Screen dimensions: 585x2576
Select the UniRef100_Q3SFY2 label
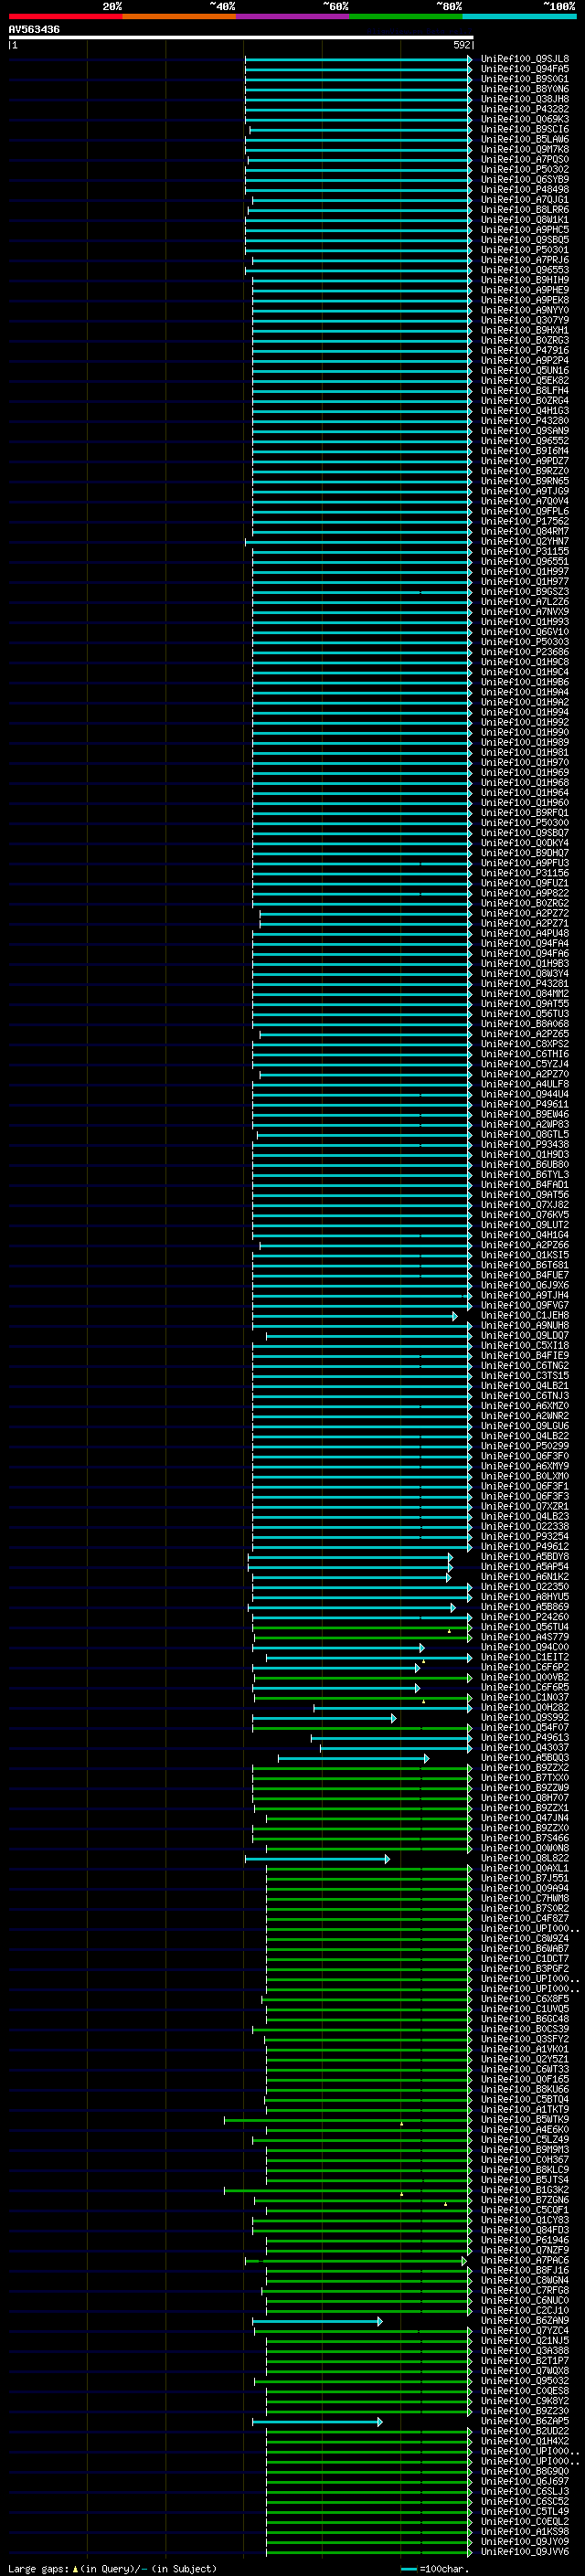coord(525,2040)
